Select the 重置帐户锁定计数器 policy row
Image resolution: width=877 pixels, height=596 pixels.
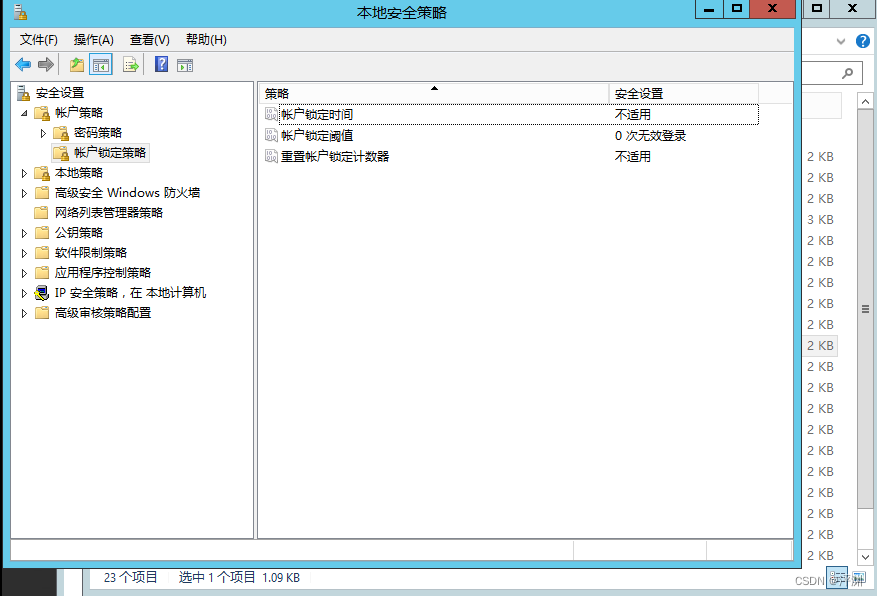[511, 156]
